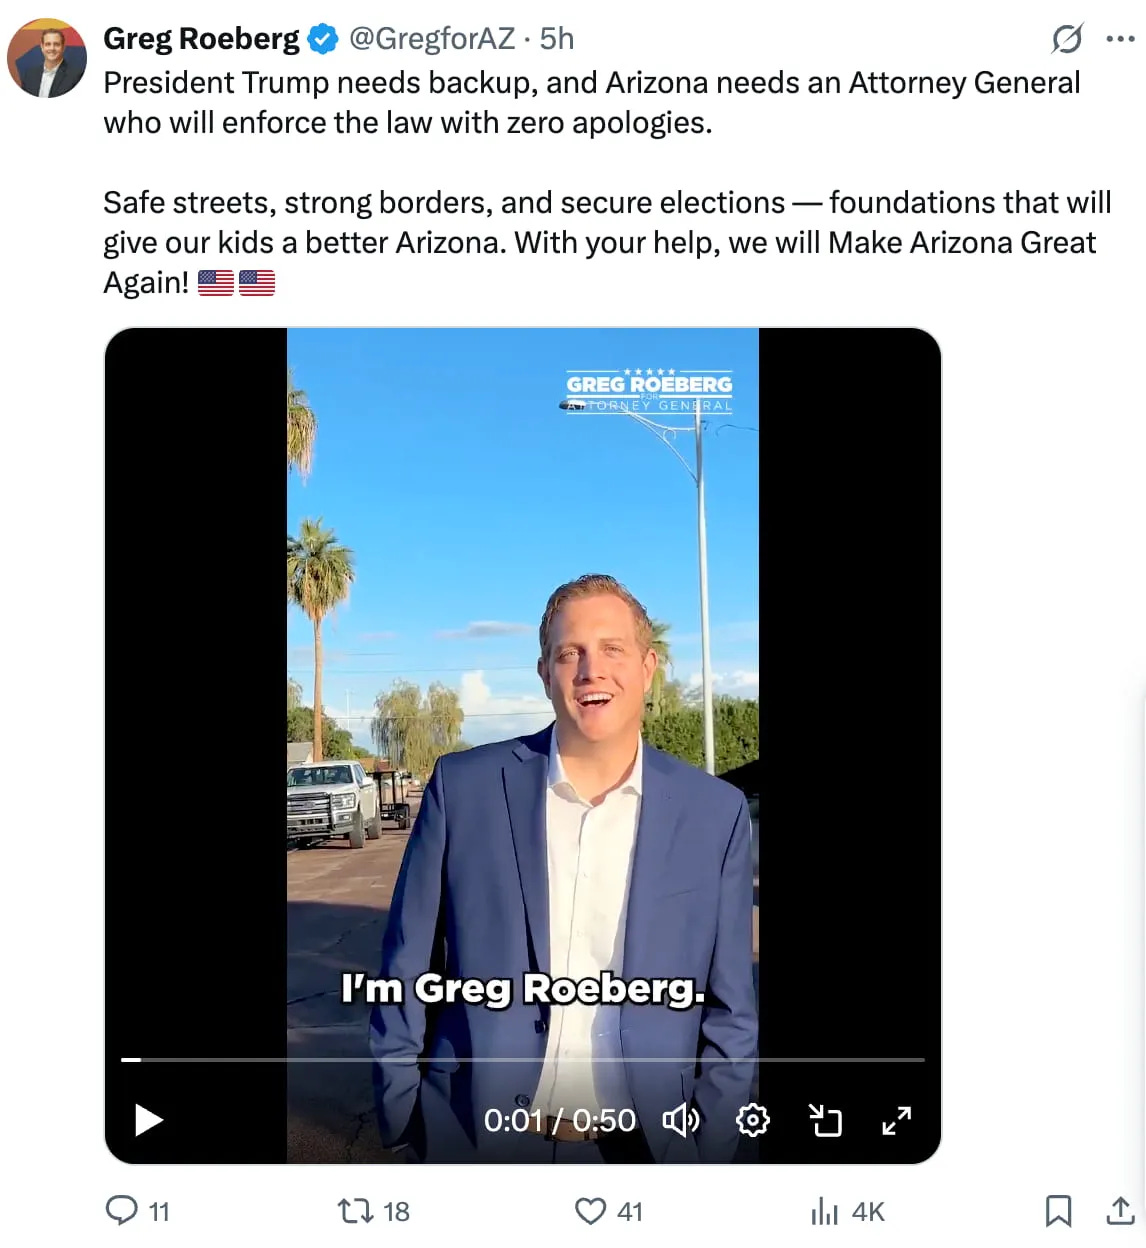Image resolution: width=1146 pixels, height=1248 pixels.
Task: Click the @GregforAZ handle
Action: pyautogui.click(x=431, y=39)
